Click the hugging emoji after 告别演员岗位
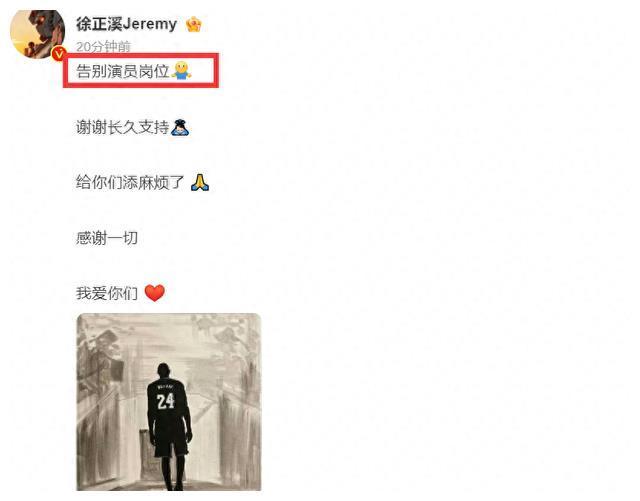Screen dimensions: 640x501 click(x=181, y=70)
